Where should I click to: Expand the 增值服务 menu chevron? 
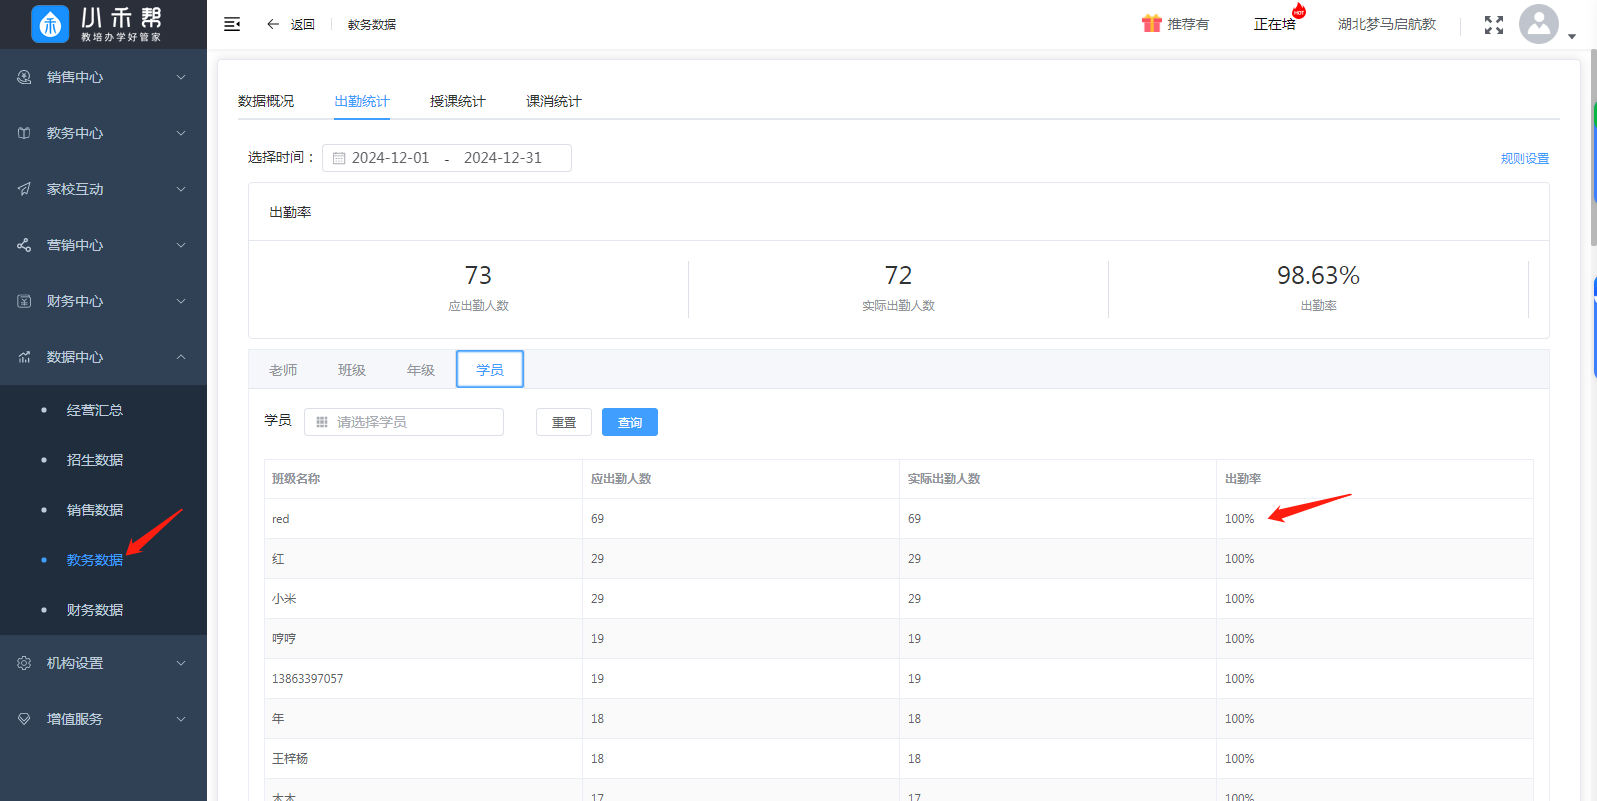(181, 719)
